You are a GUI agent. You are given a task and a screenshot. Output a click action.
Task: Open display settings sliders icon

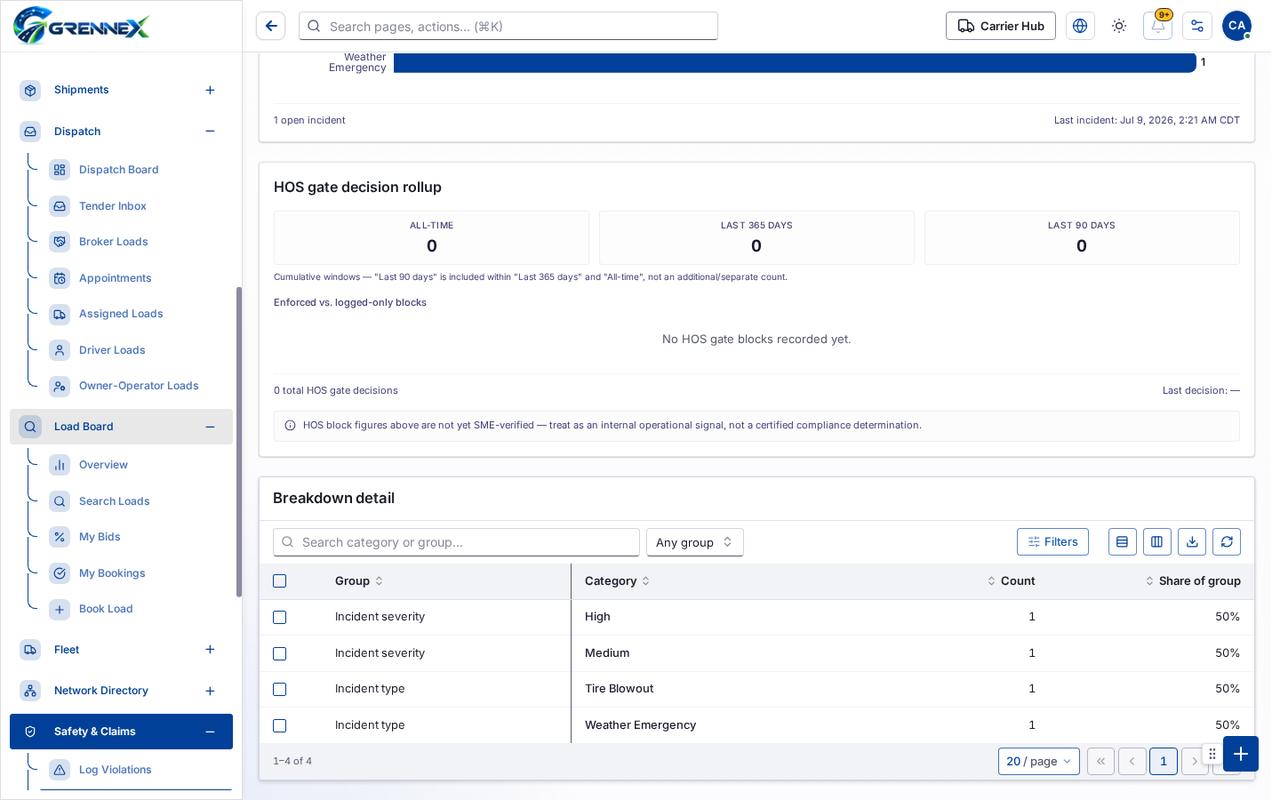coord(1197,26)
